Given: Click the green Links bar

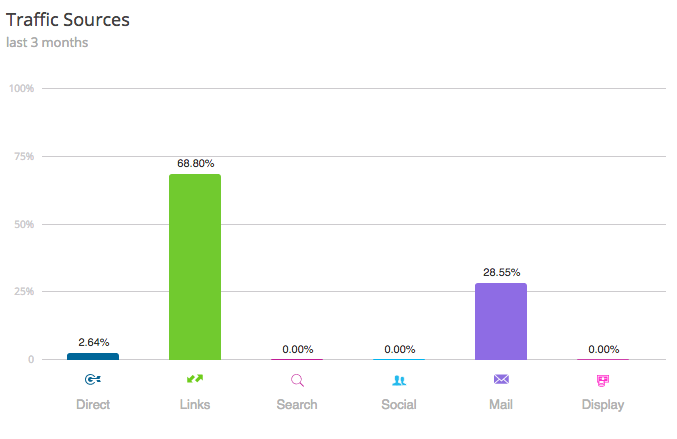Looking at the screenshot, I should click(x=195, y=267).
